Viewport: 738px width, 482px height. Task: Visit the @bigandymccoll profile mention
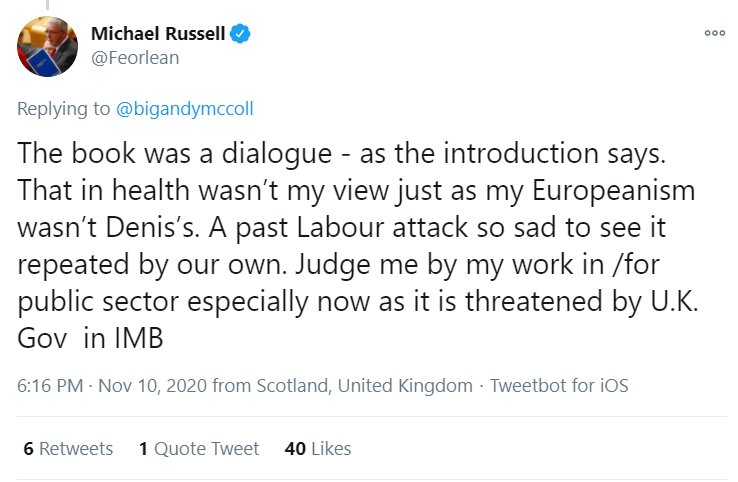(184, 109)
